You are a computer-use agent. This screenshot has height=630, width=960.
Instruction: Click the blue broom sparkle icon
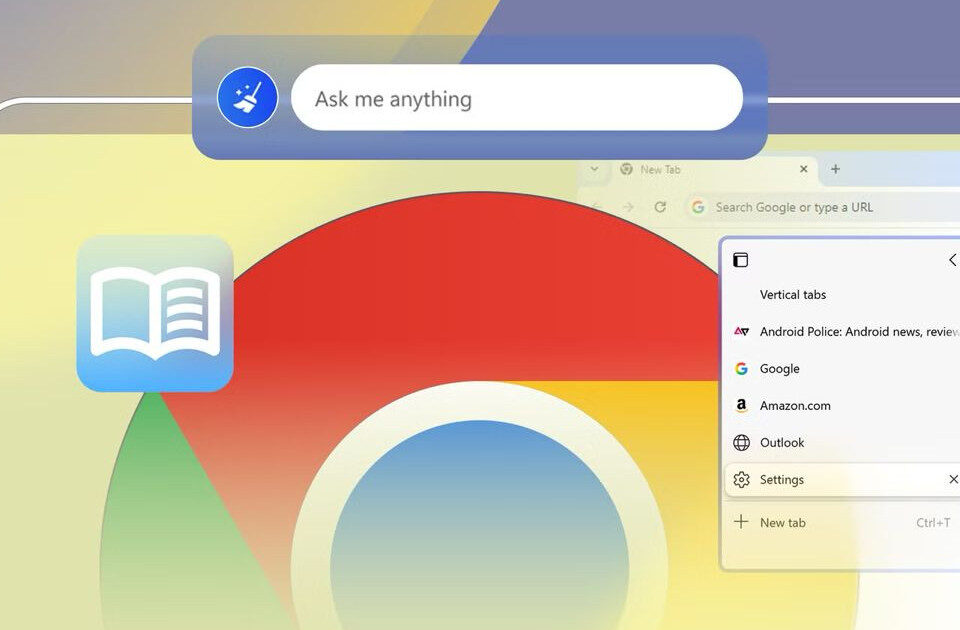pos(247,98)
